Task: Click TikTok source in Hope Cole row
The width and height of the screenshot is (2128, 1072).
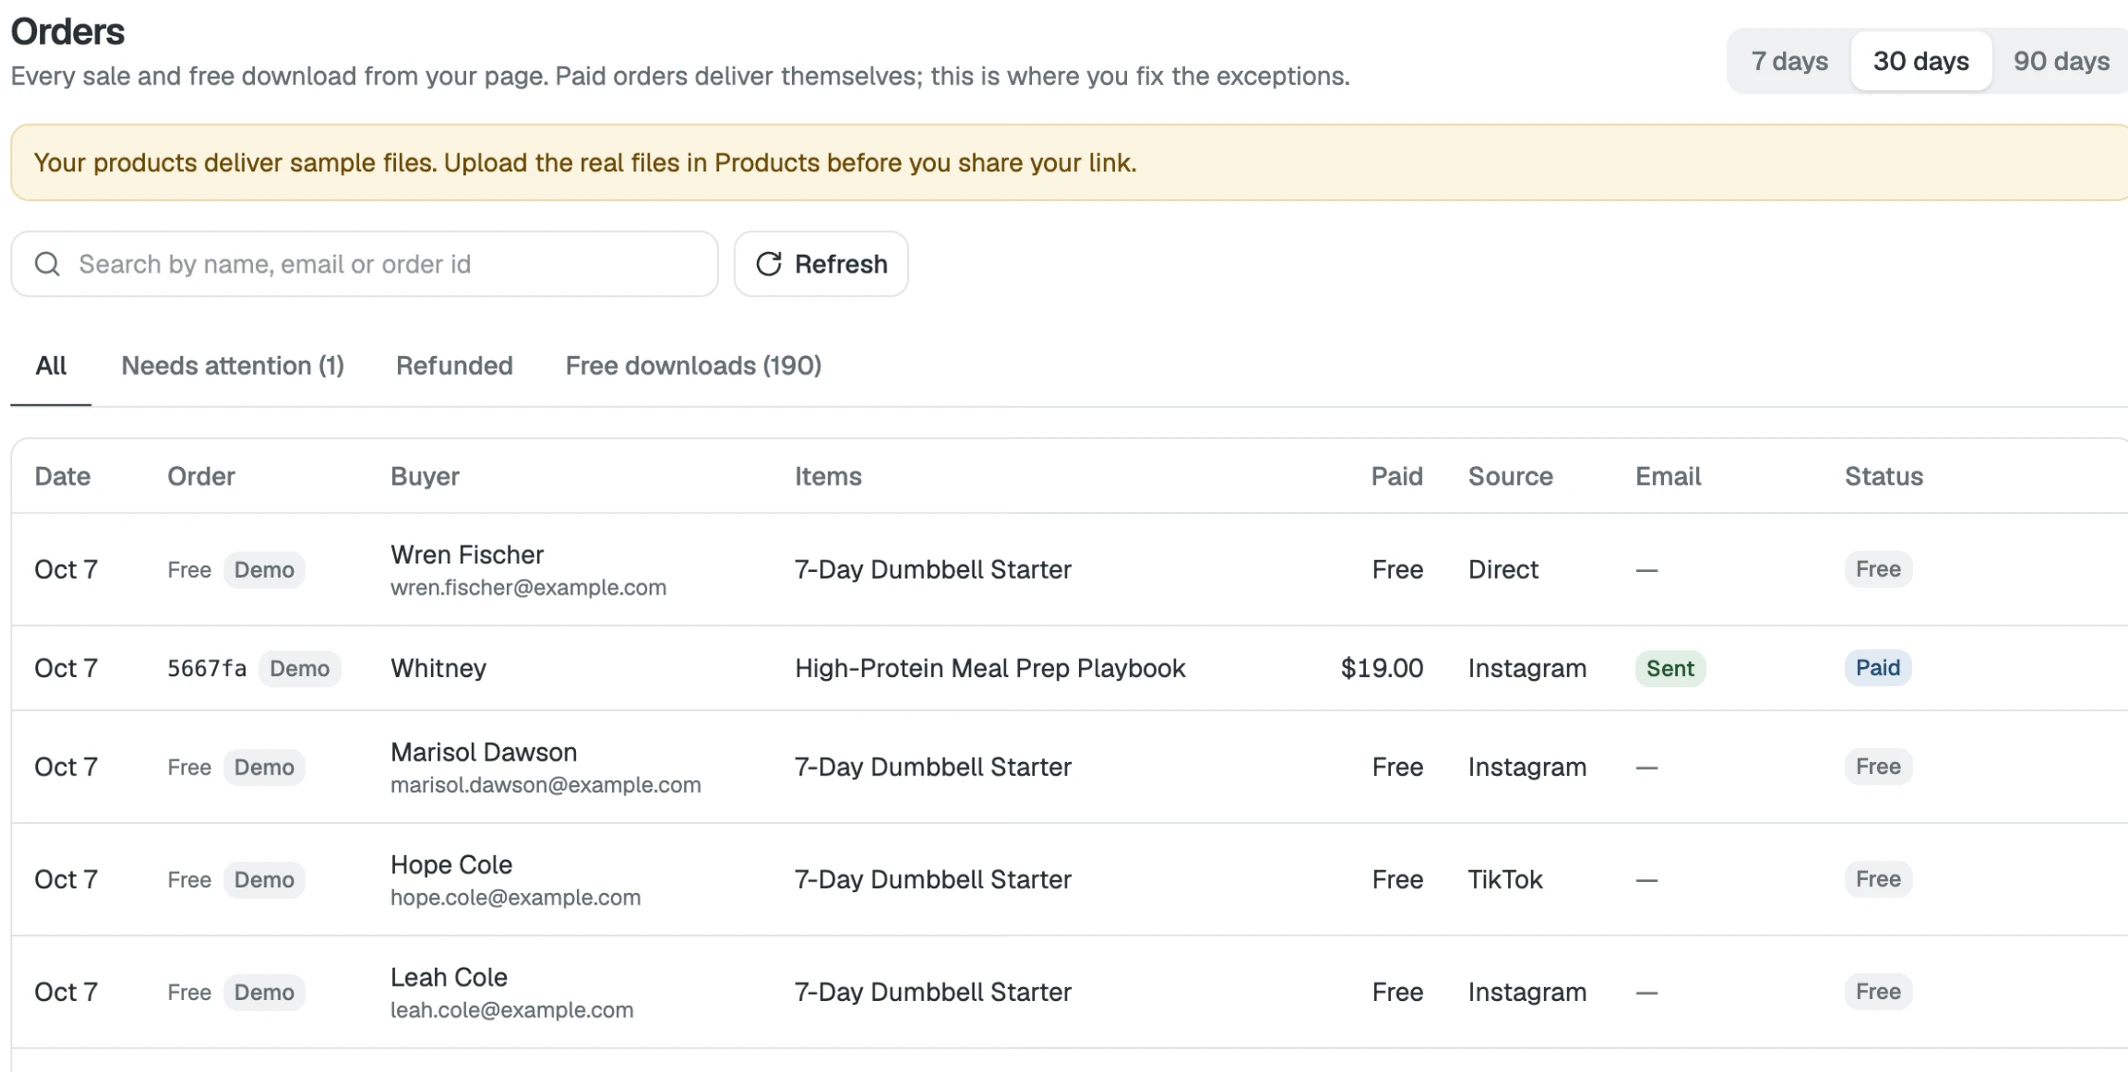Action: tap(1505, 880)
